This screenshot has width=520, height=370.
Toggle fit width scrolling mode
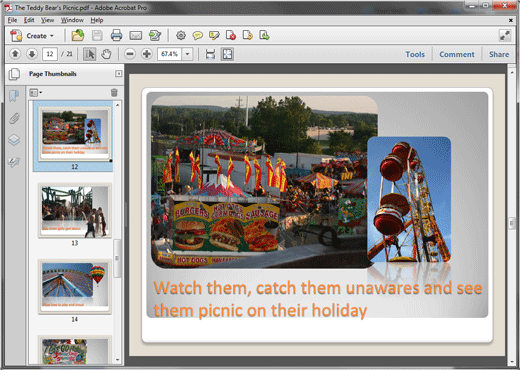[210, 54]
